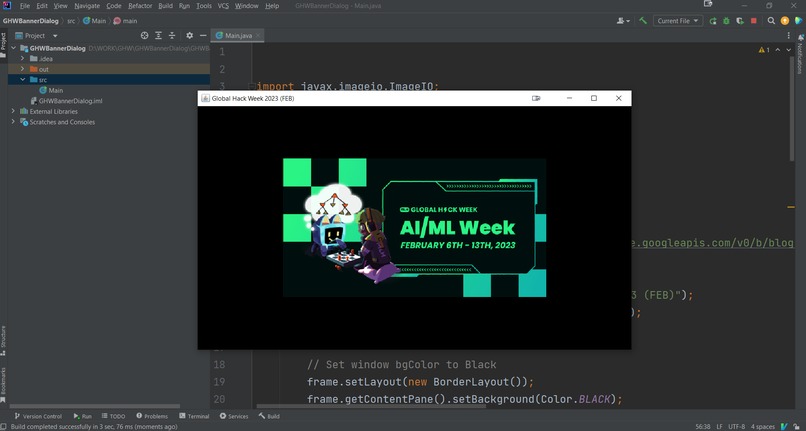Click the Collapse All icon in Project panel
Screen dimensions: 806x431
coord(172,35)
